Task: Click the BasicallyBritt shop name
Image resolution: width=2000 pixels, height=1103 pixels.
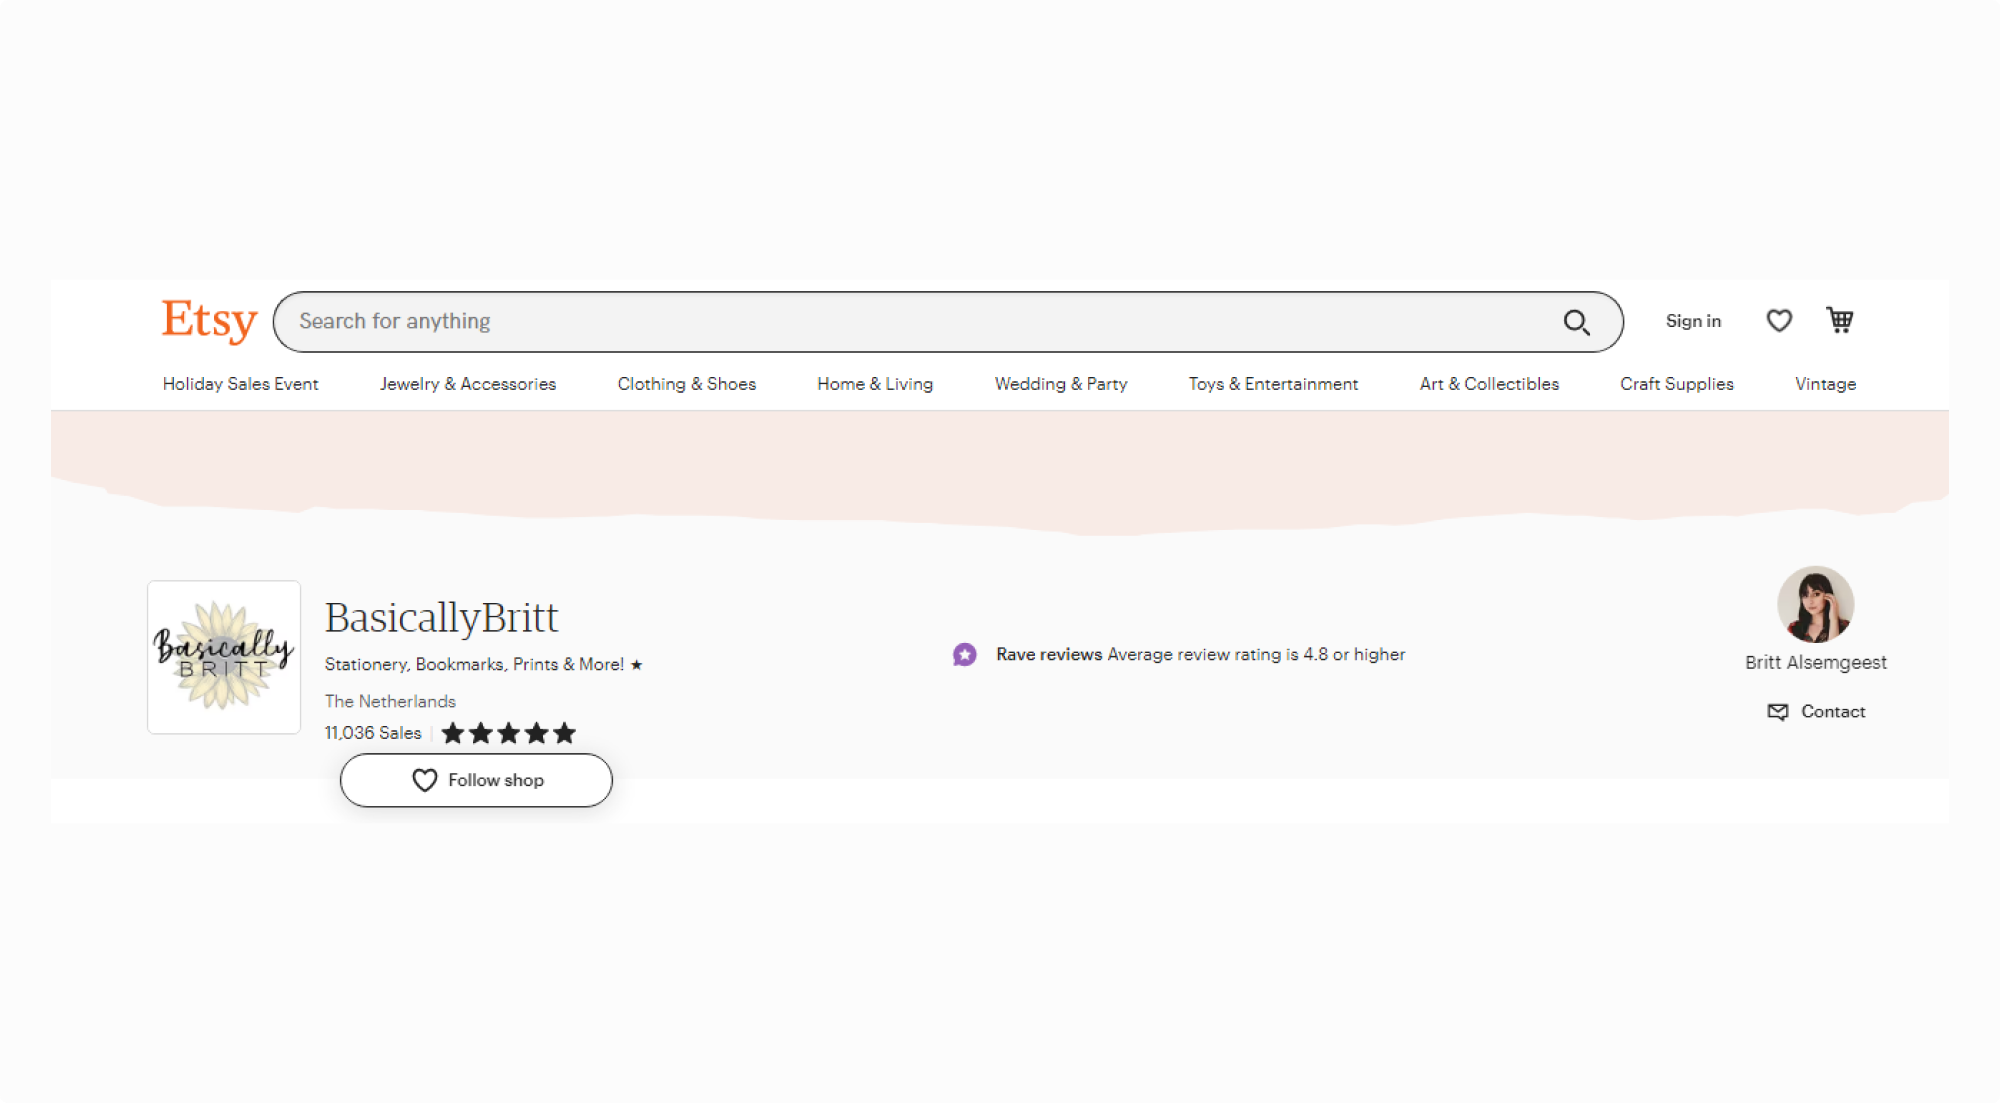Action: [x=441, y=618]
